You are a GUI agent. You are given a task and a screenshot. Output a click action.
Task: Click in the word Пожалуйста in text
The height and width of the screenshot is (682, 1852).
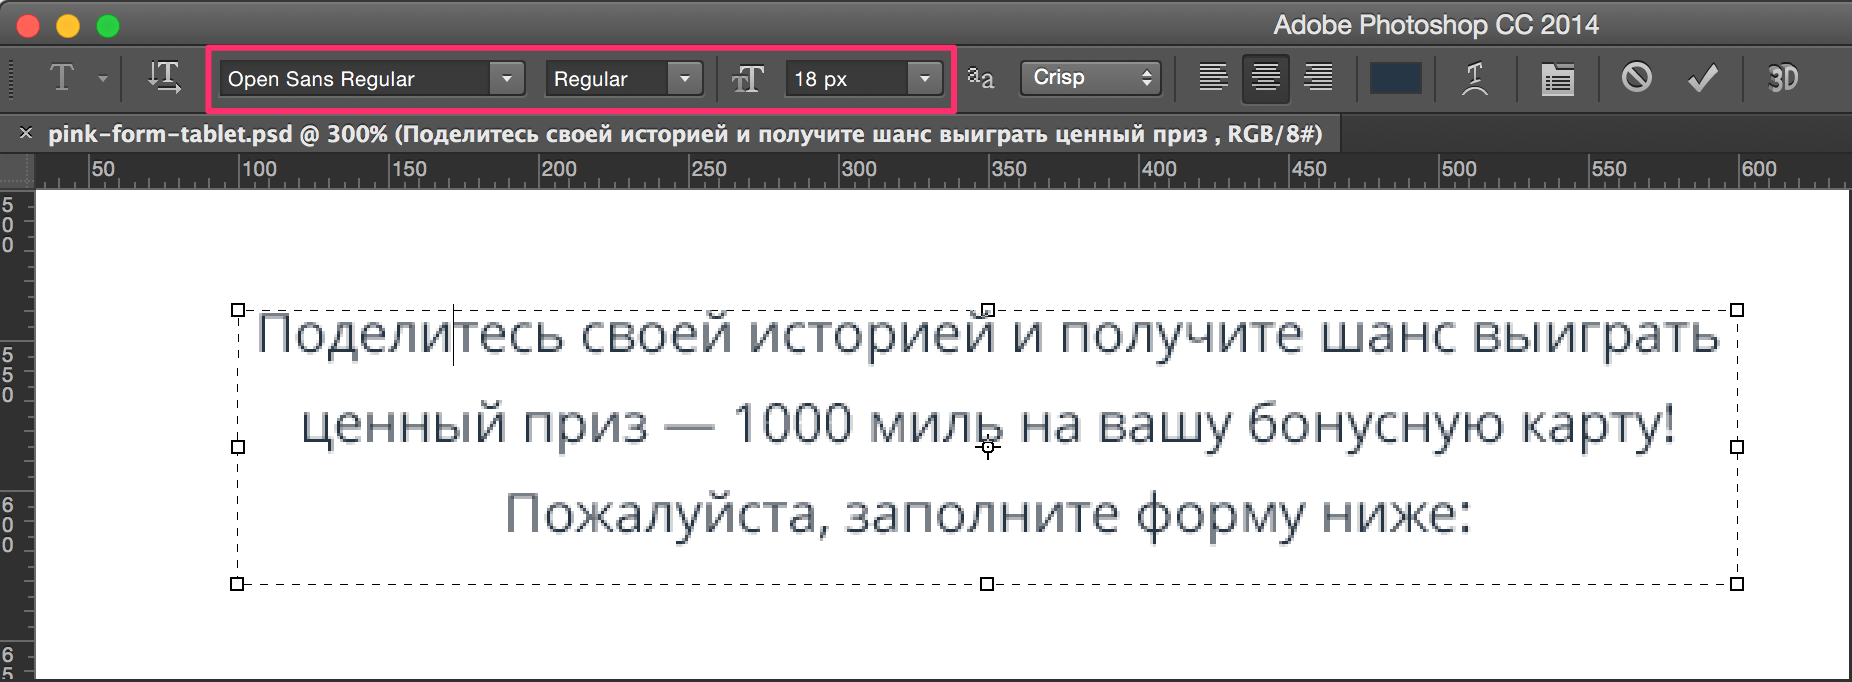[x=660, y=515]
